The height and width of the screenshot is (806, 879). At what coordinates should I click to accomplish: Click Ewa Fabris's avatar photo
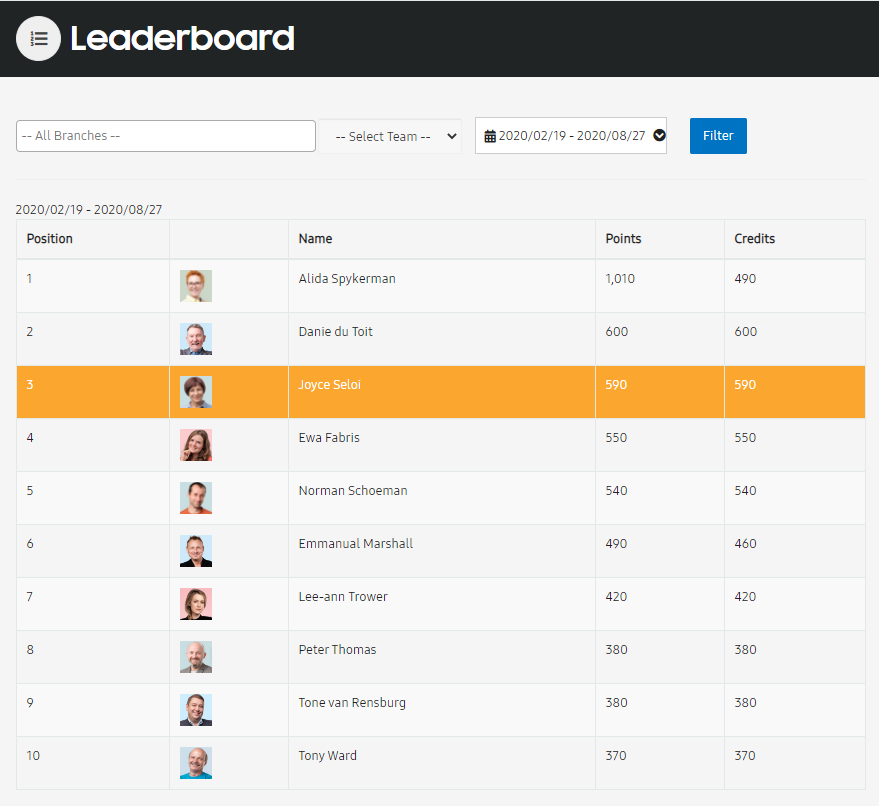pos(196,445)
